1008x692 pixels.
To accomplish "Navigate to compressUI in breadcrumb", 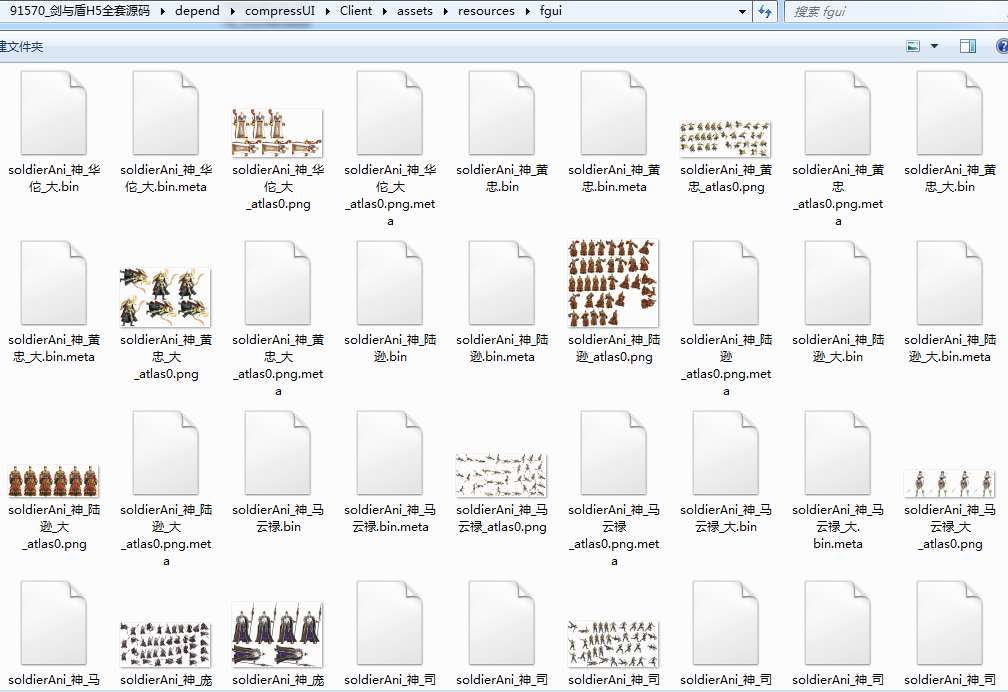I will coord(279,12).
